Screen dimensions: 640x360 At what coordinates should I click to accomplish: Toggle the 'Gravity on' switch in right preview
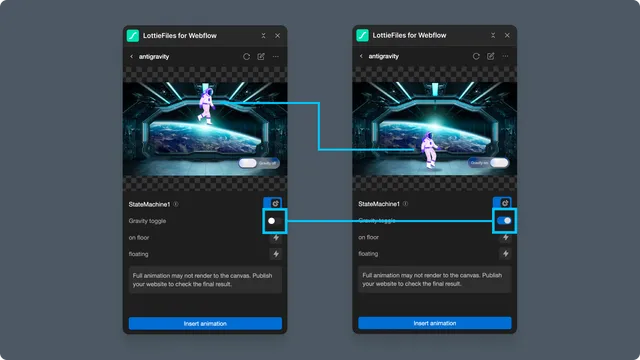point(489,162)
